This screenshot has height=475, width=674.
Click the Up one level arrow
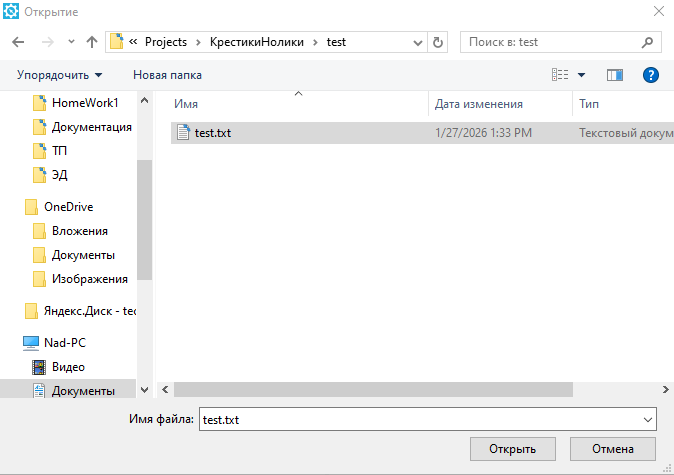92,42
